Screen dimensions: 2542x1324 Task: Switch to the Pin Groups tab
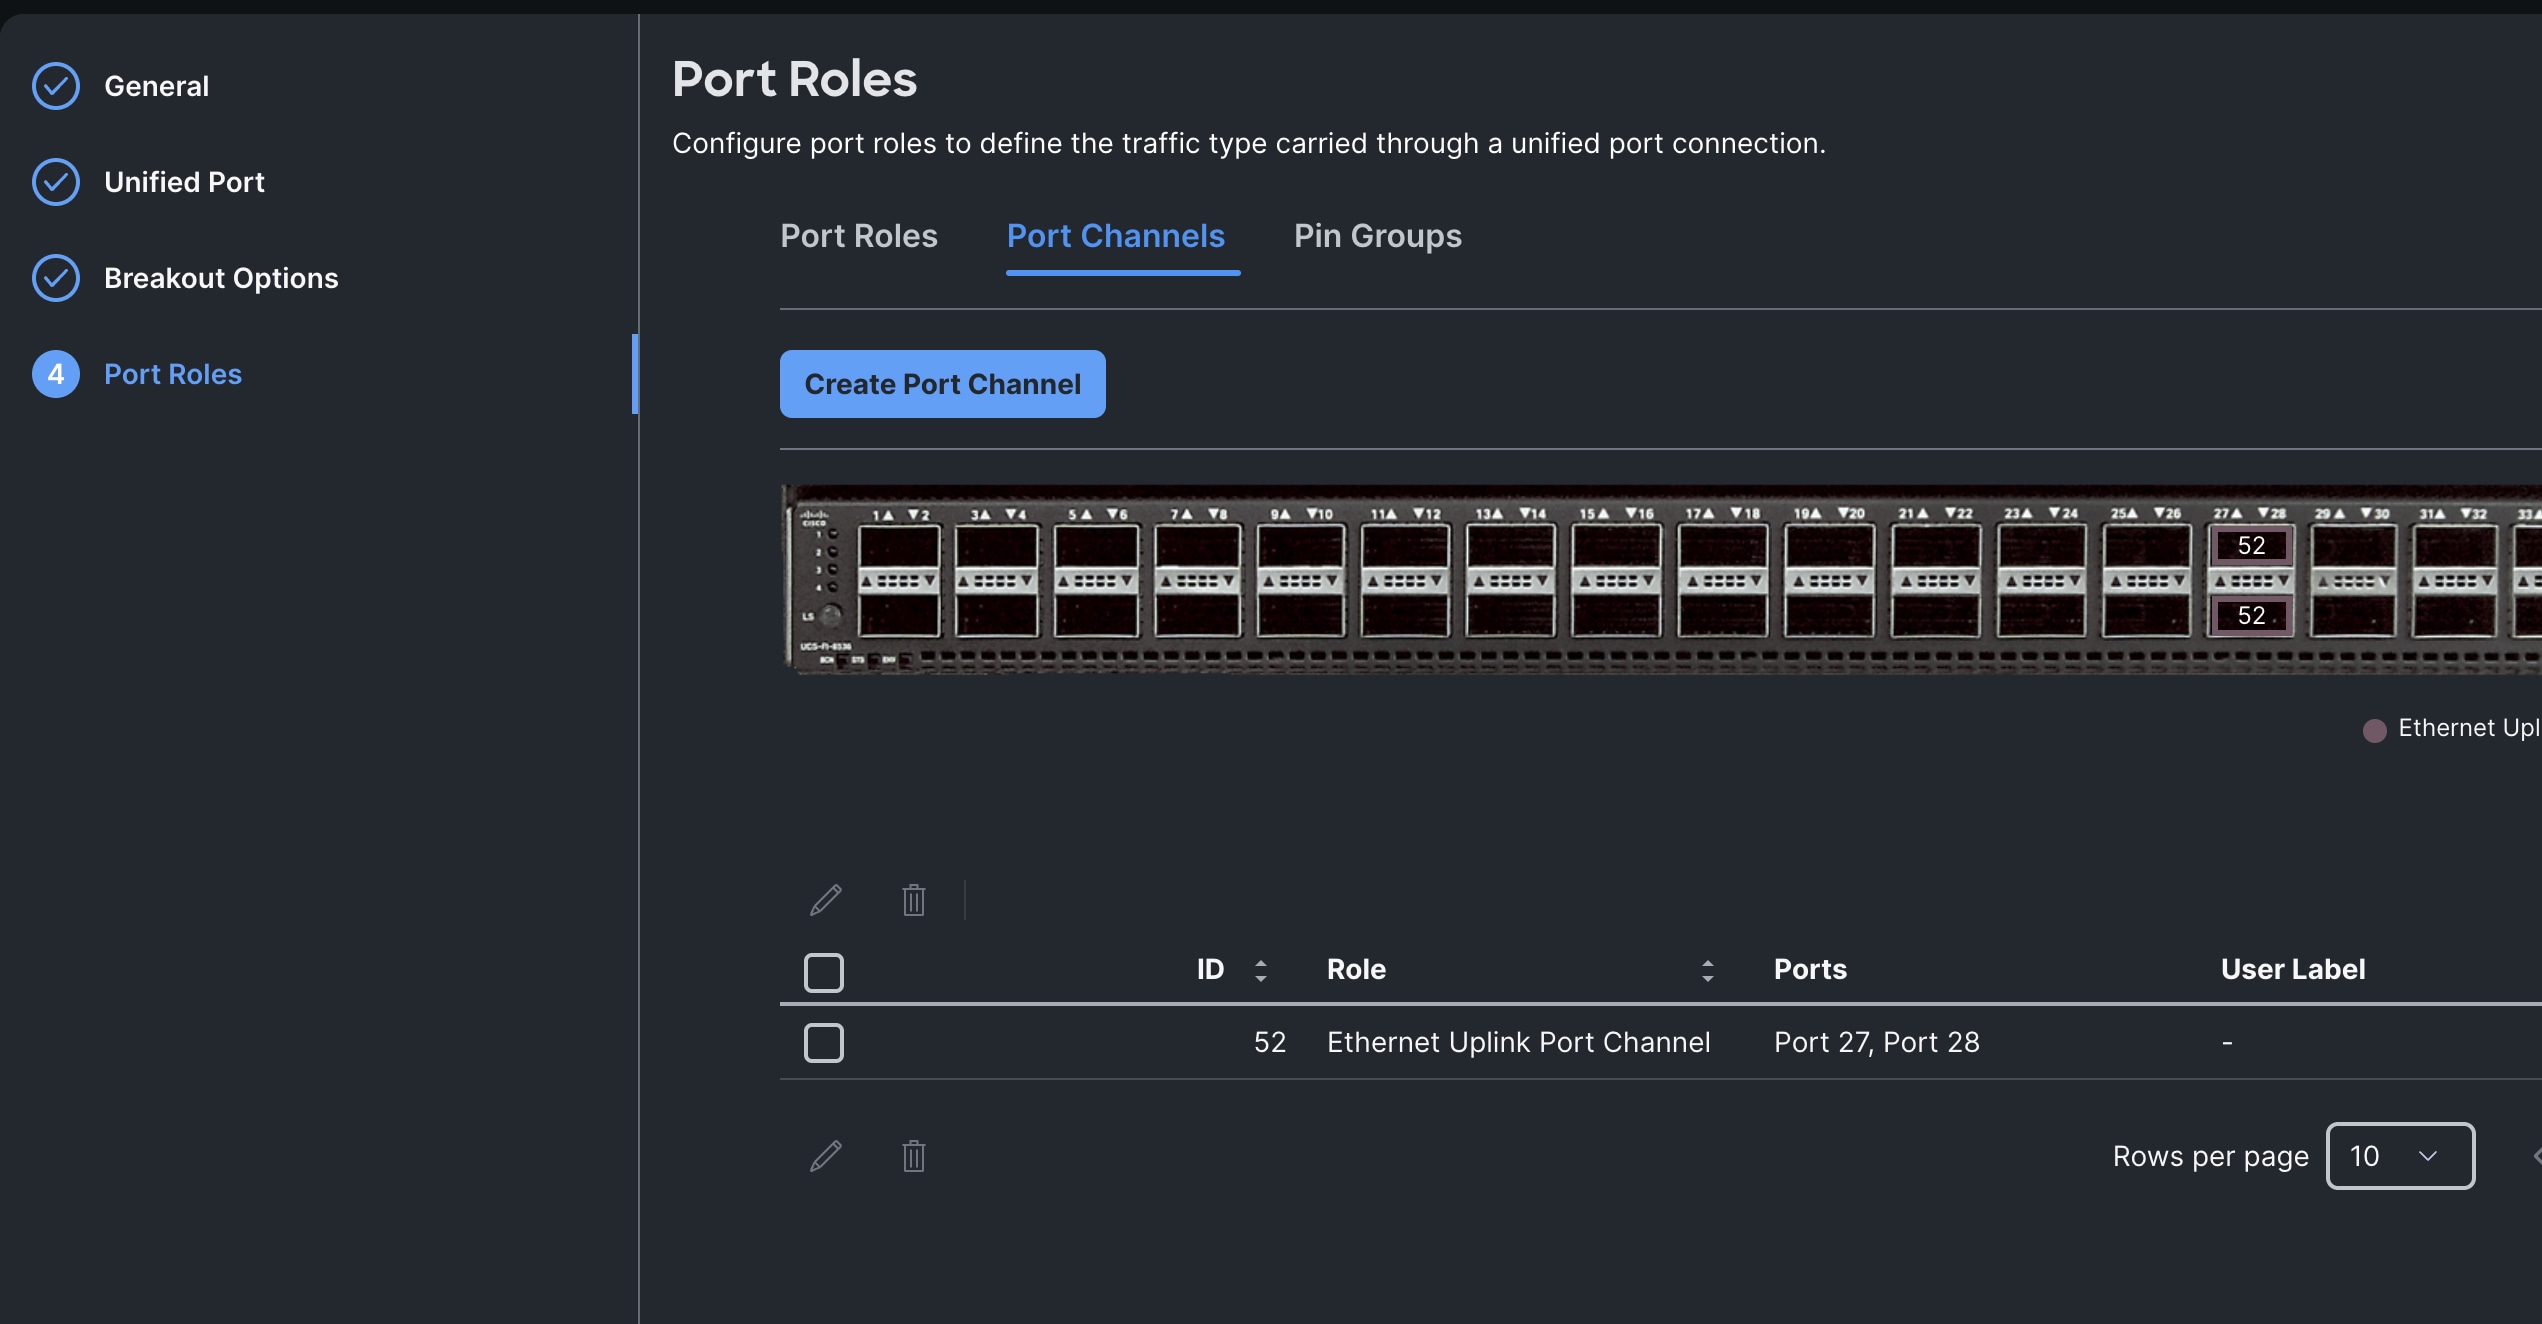(x=1377, y=236)
